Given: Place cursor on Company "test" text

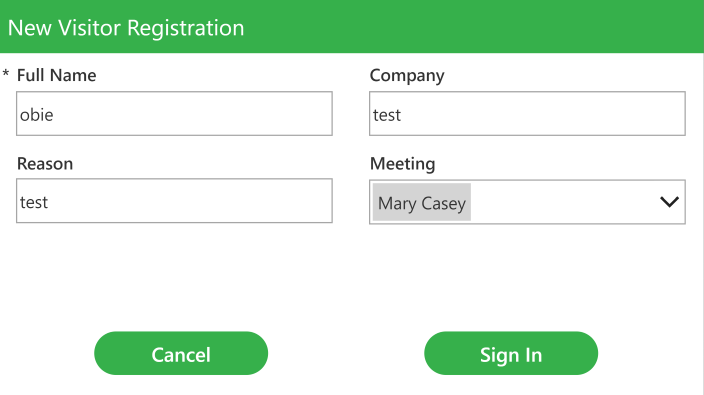Looking at the screenshot, I should [x=387, y=115].
